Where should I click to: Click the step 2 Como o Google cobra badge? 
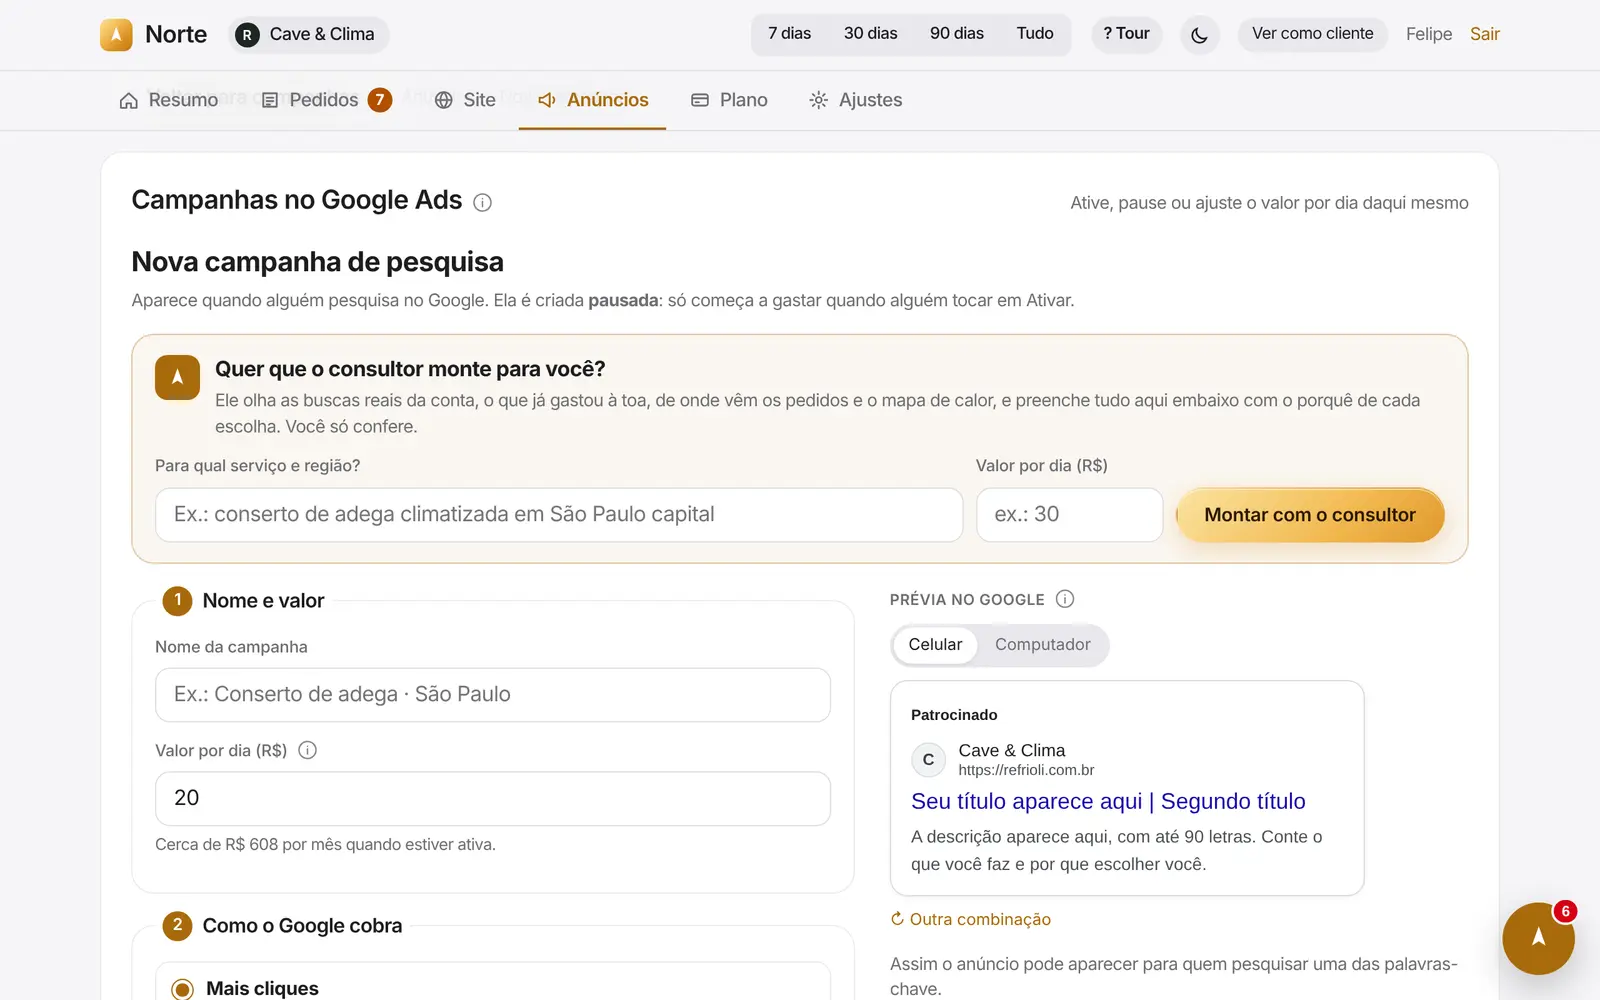point(177,925)
